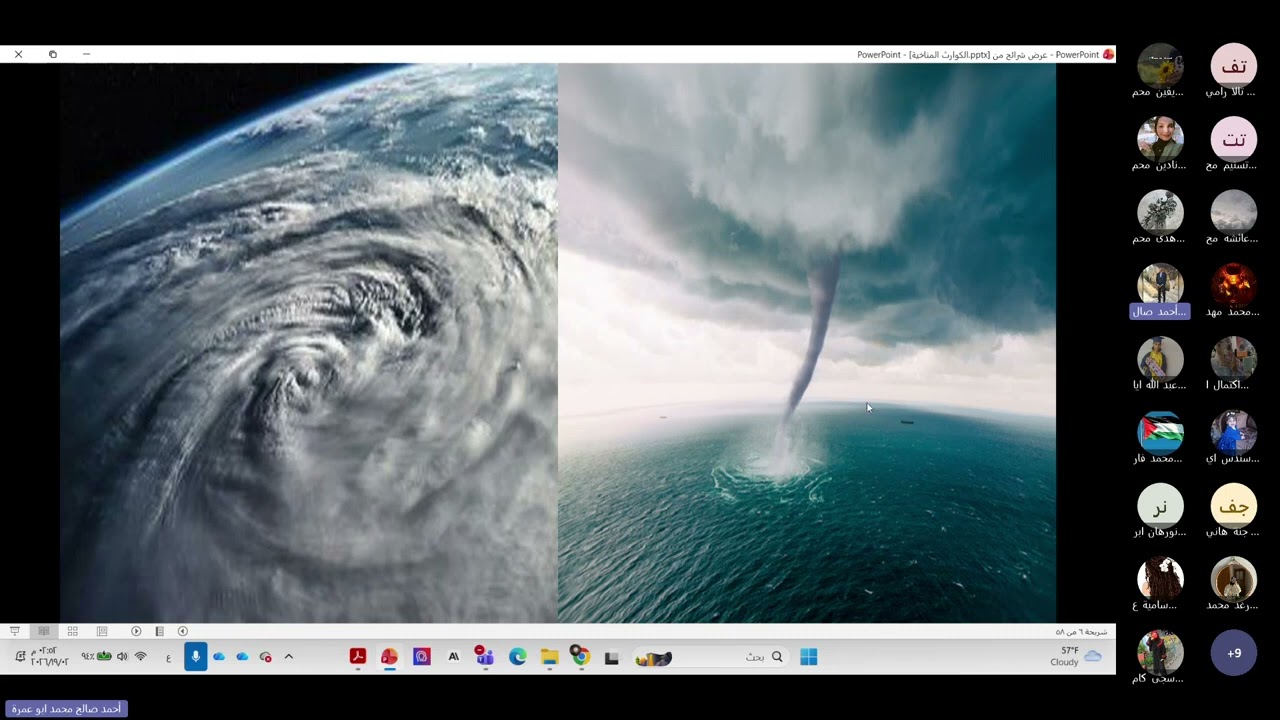Viewport: 1280px width, 720px height.
Task: Open the slide show options menu icon
Action: 159,631
